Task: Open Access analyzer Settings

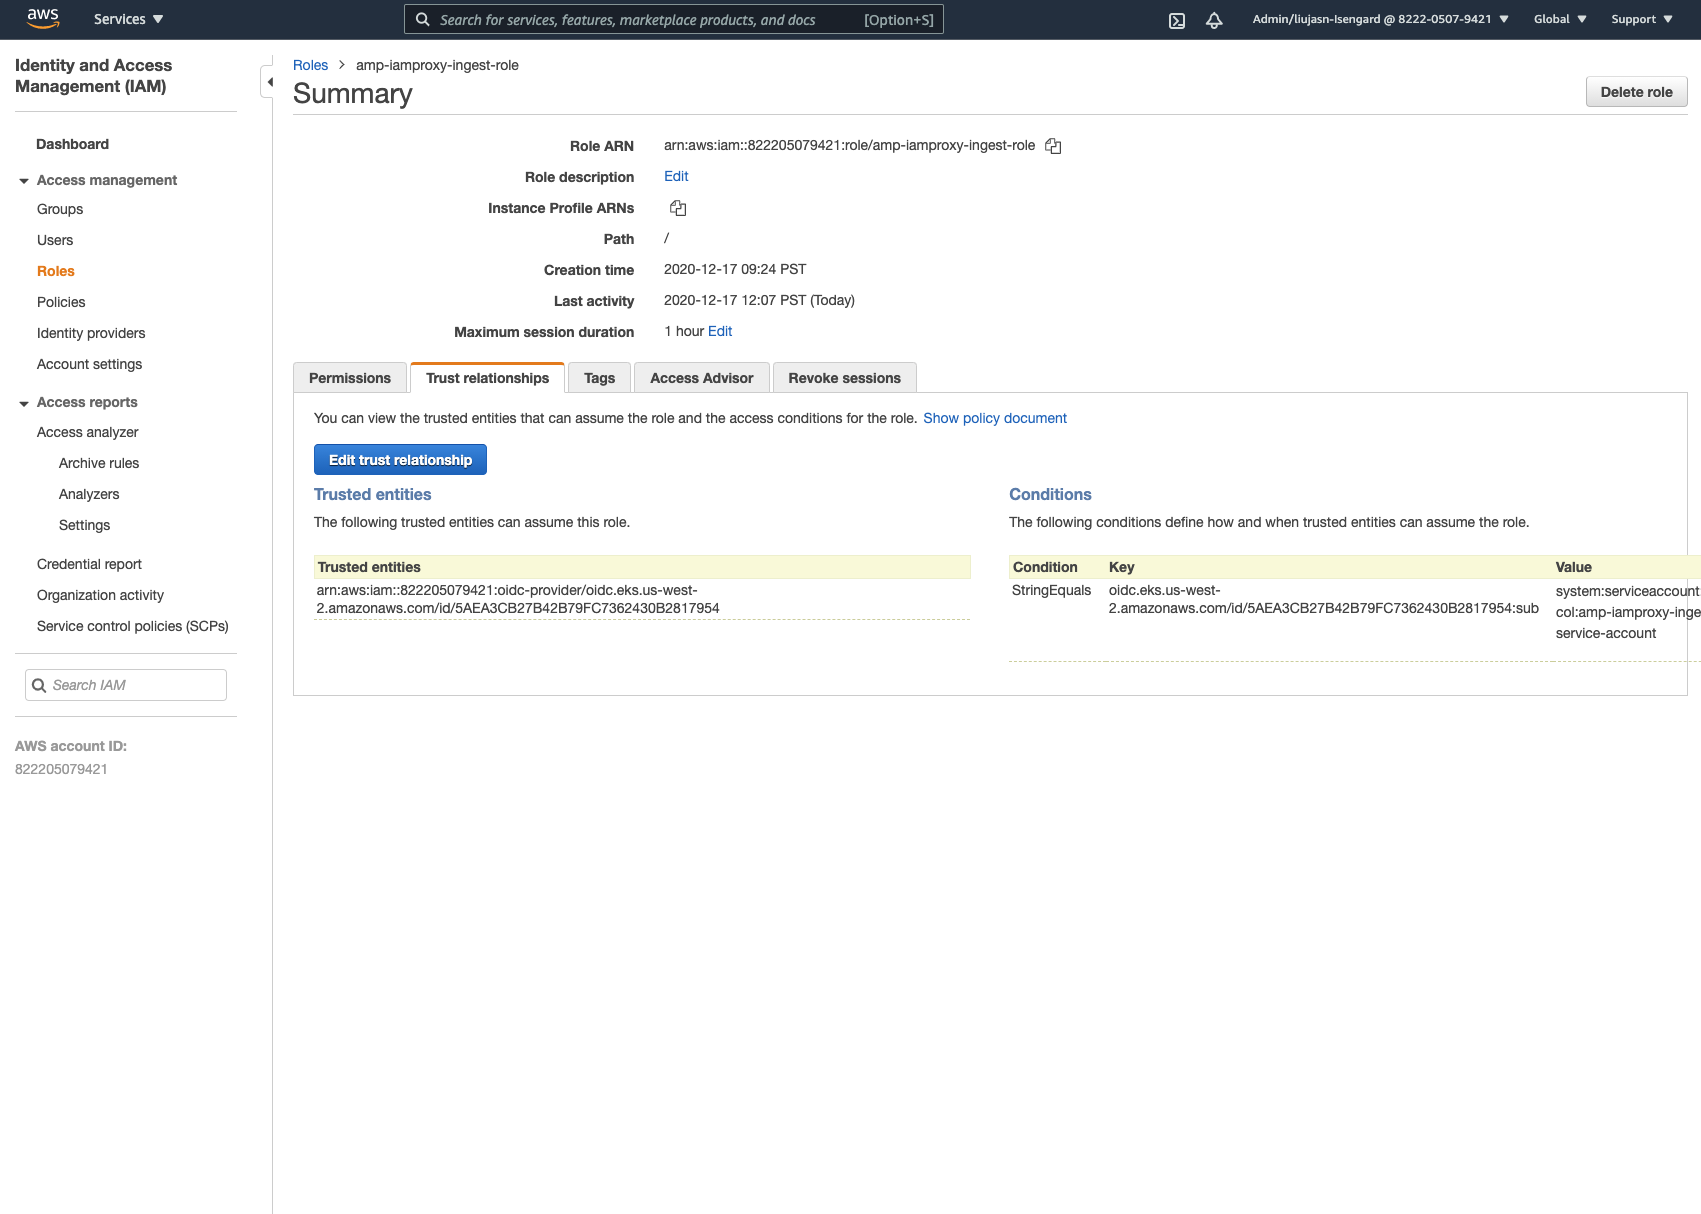Action: point(85,525)
